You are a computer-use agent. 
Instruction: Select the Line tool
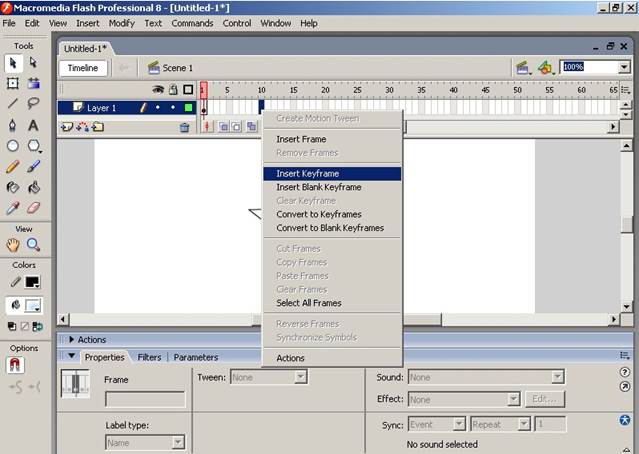point(13,103)
